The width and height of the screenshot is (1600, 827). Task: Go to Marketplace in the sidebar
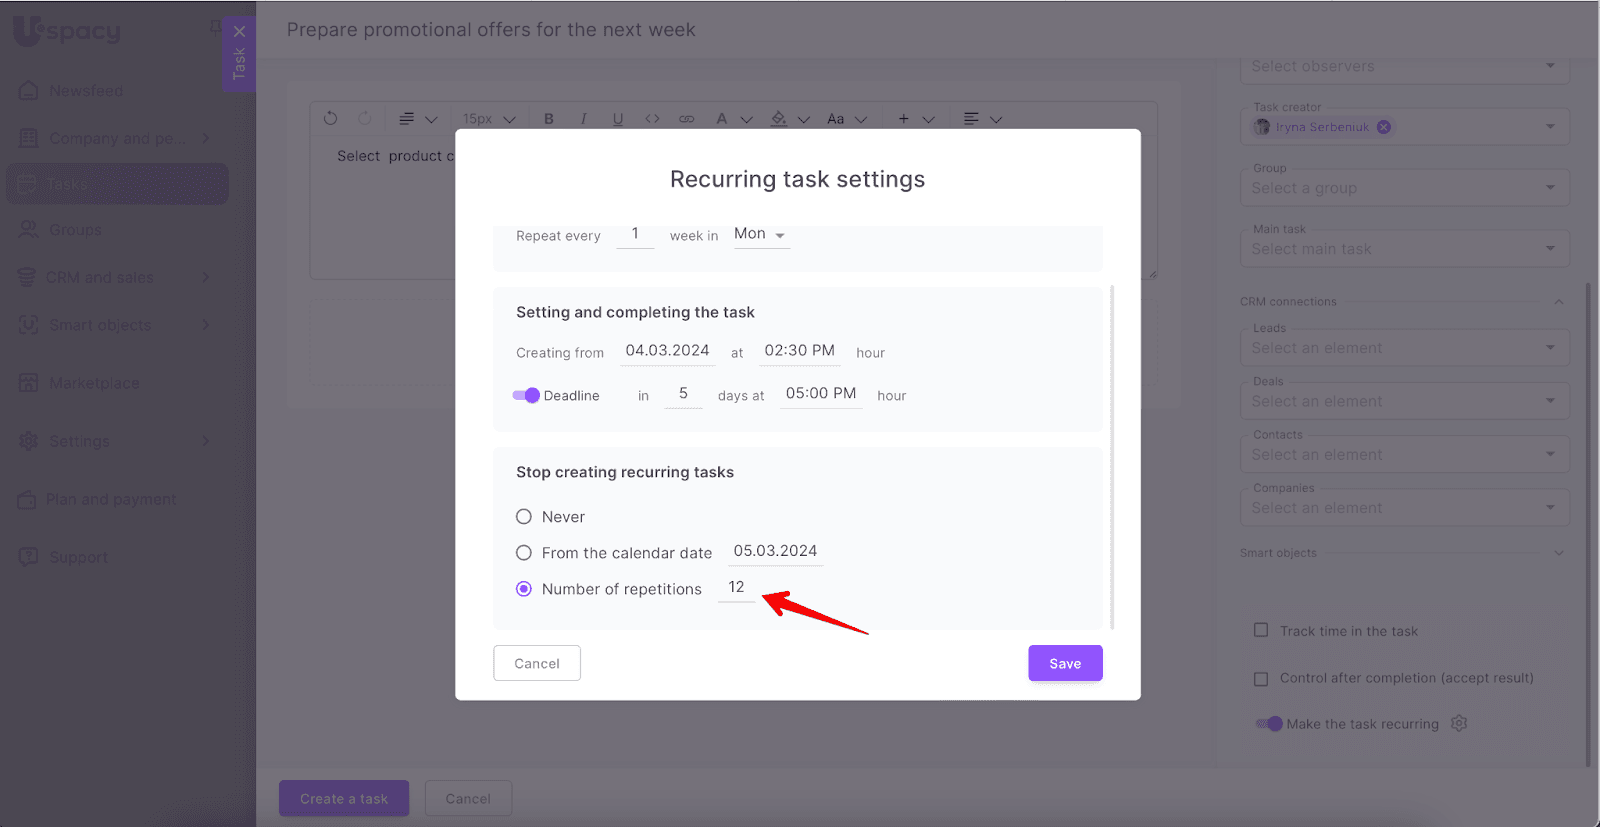point(94,383)
